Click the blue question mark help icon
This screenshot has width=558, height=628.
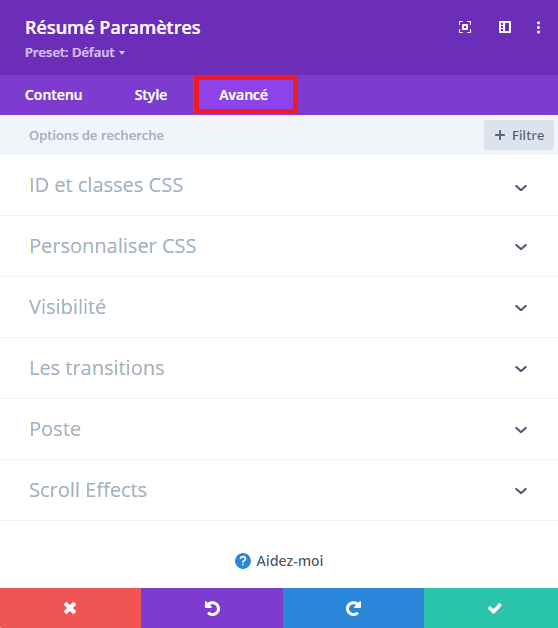pyautogui.click(x=243, y=561)
